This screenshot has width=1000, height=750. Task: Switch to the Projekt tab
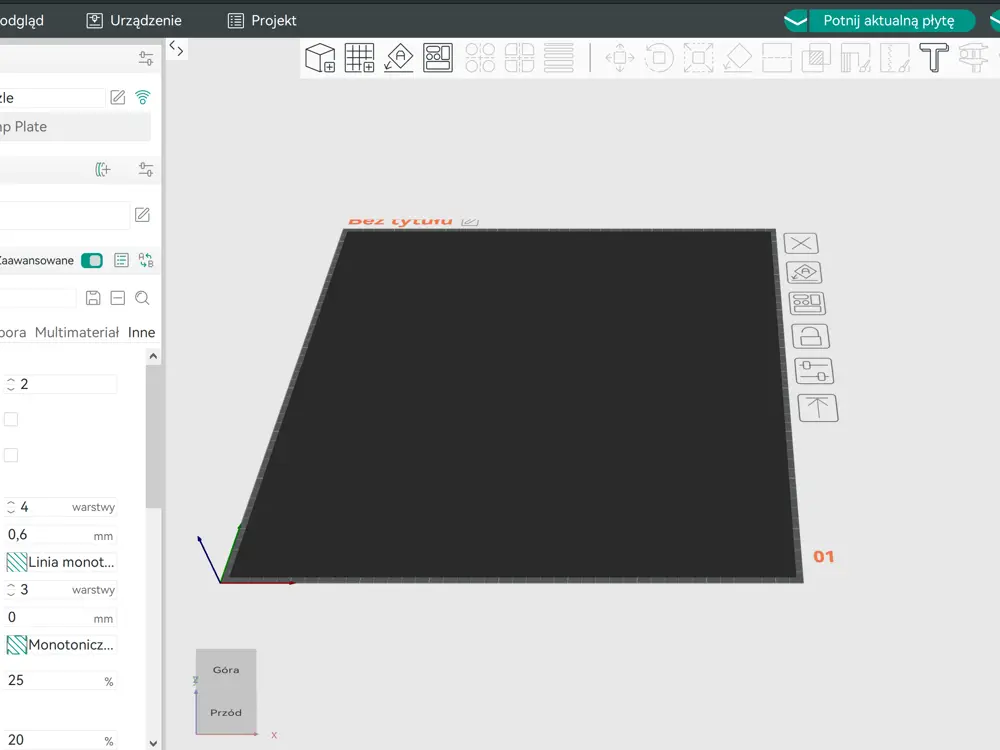[262, 20]
